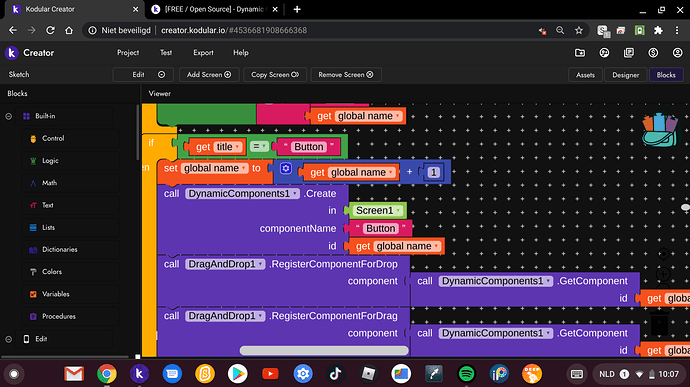Open the project folder icon in header

coord(580,53)
